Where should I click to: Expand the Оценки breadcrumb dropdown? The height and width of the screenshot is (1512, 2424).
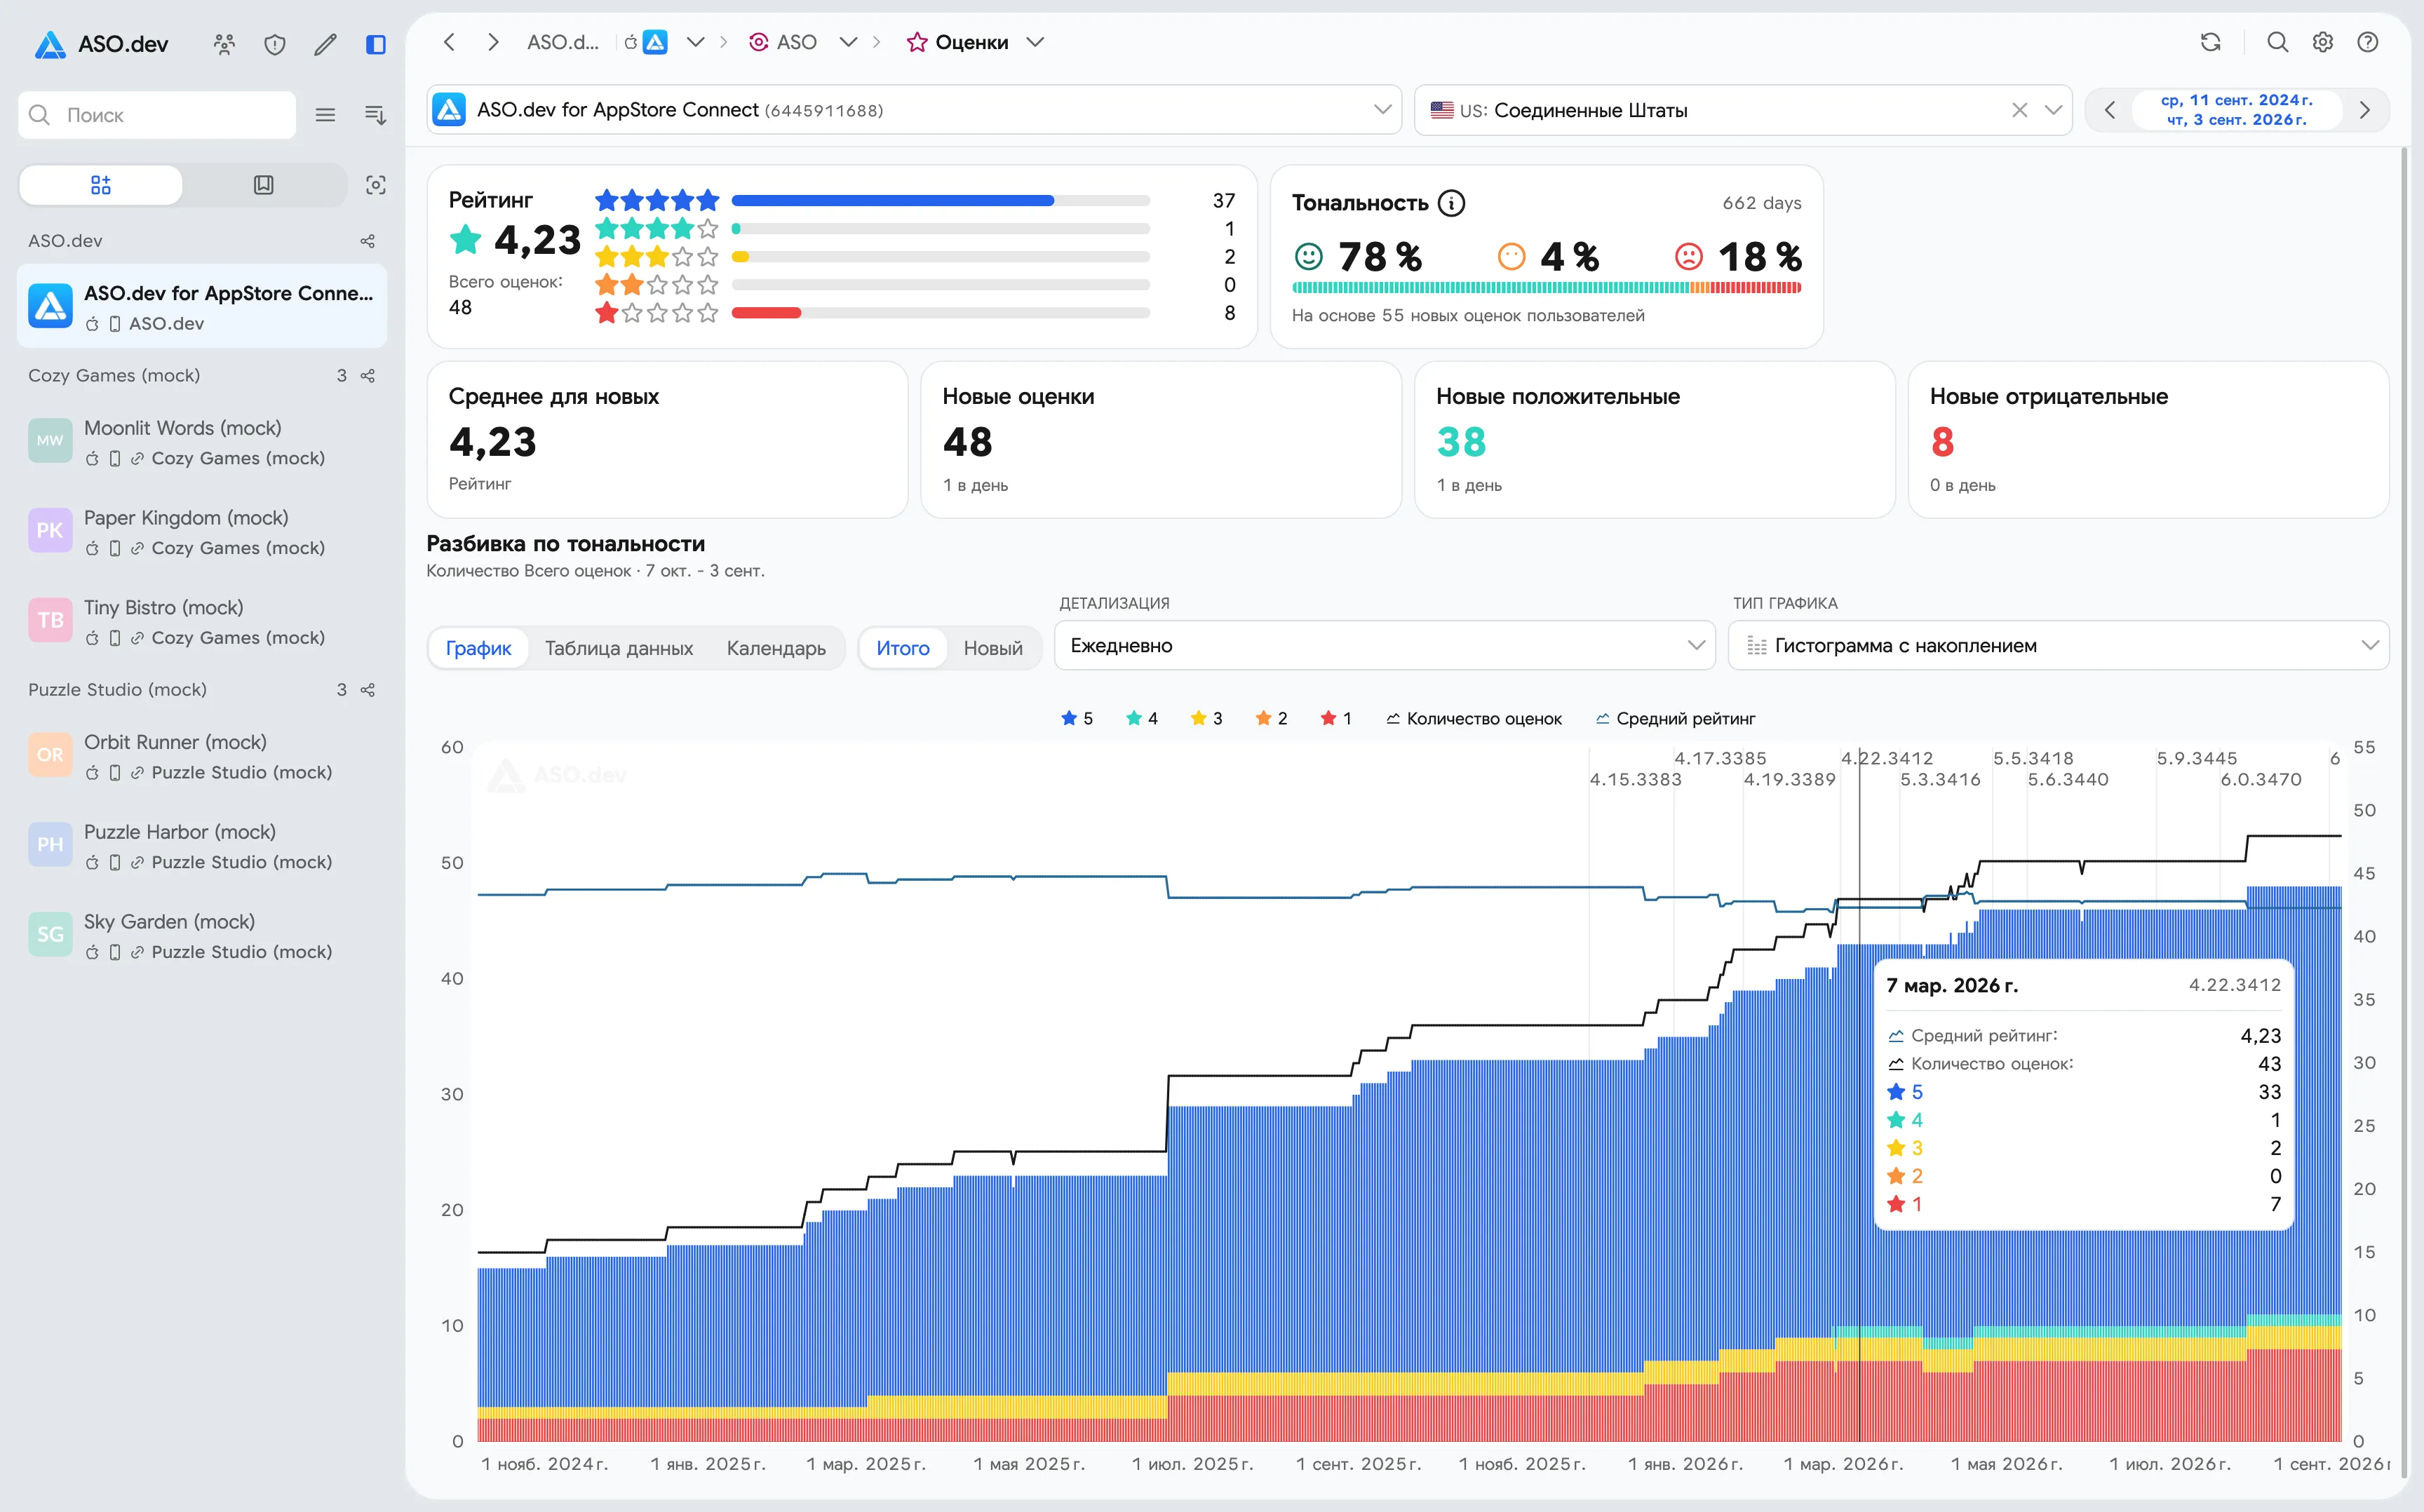point(1036,42)
